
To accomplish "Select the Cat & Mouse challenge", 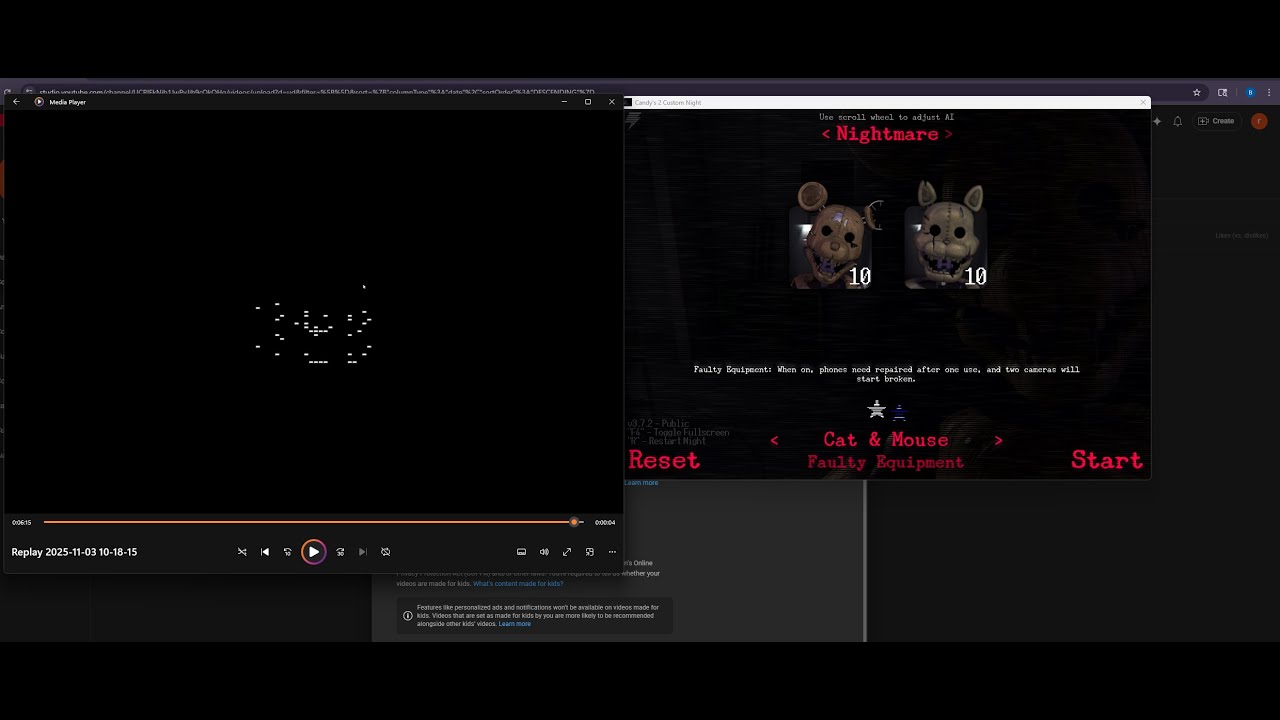I will [886, 440].
